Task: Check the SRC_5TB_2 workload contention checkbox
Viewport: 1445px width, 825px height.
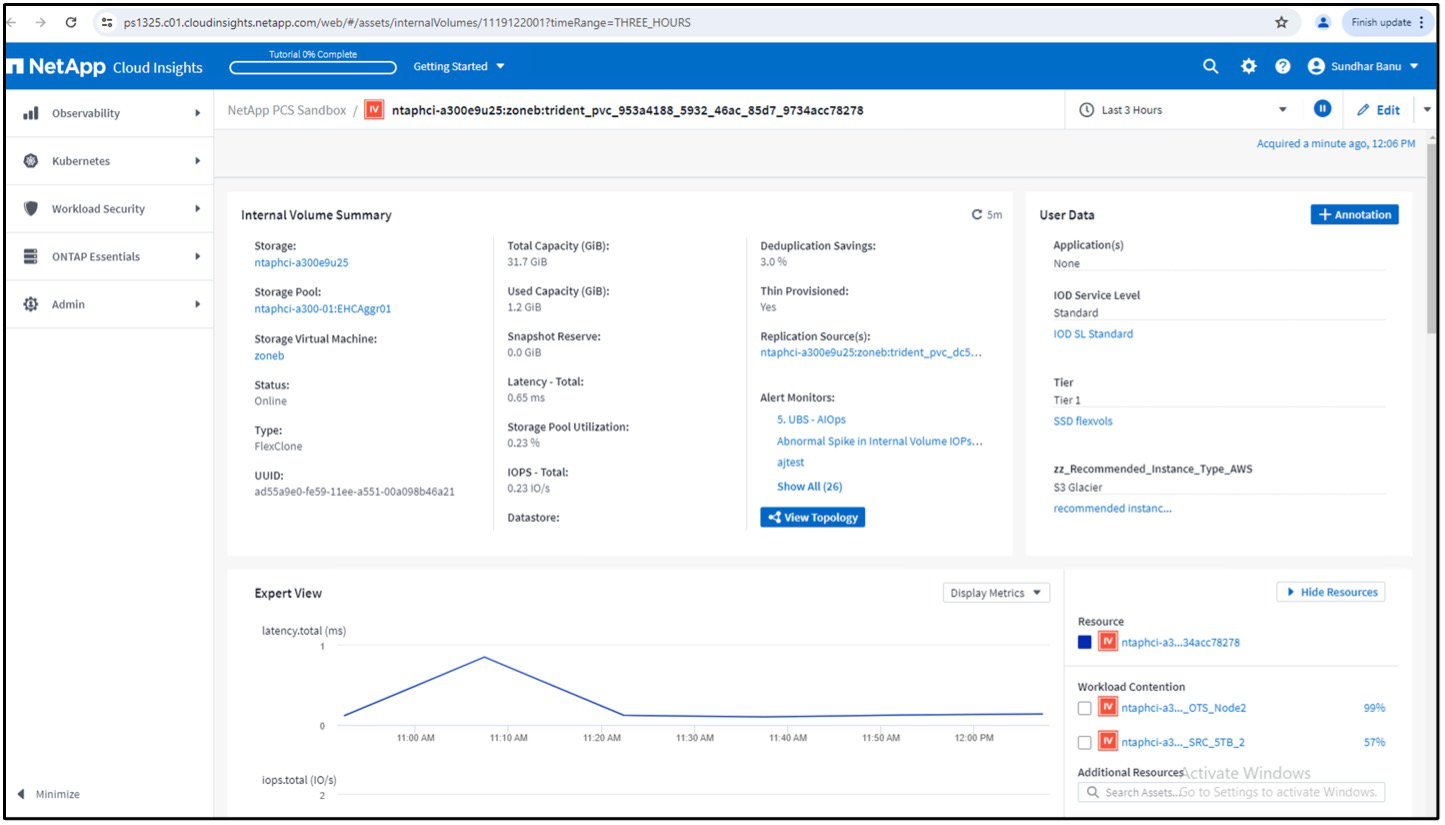Action: [x=1085, y=743]
